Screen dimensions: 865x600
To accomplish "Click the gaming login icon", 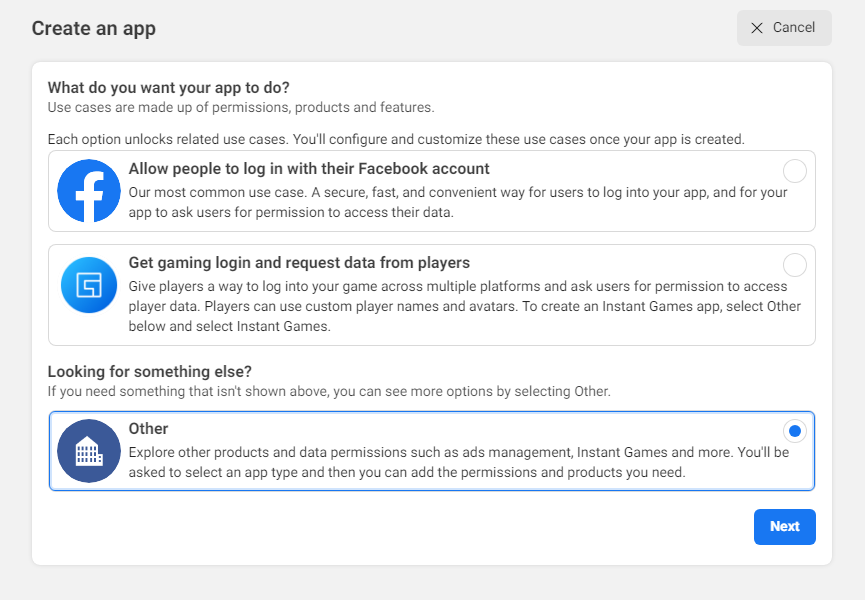I will tap(89, 285).
